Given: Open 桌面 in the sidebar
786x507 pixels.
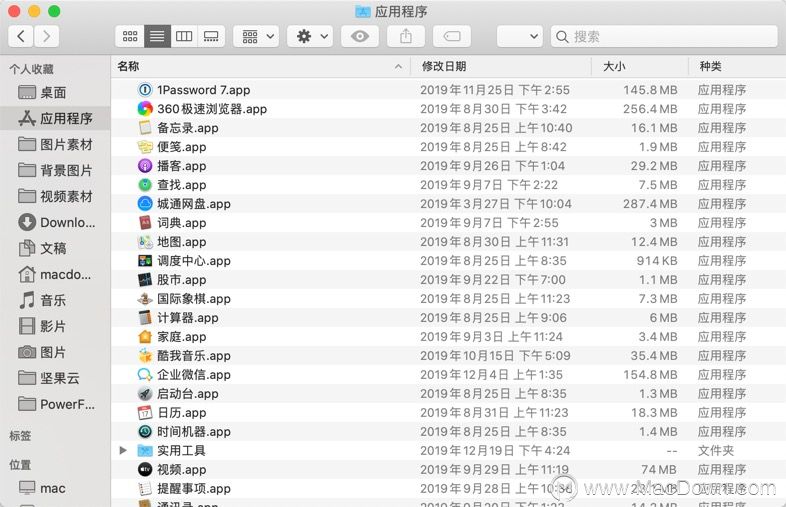Looking at the screenshot, I should 55,92.
